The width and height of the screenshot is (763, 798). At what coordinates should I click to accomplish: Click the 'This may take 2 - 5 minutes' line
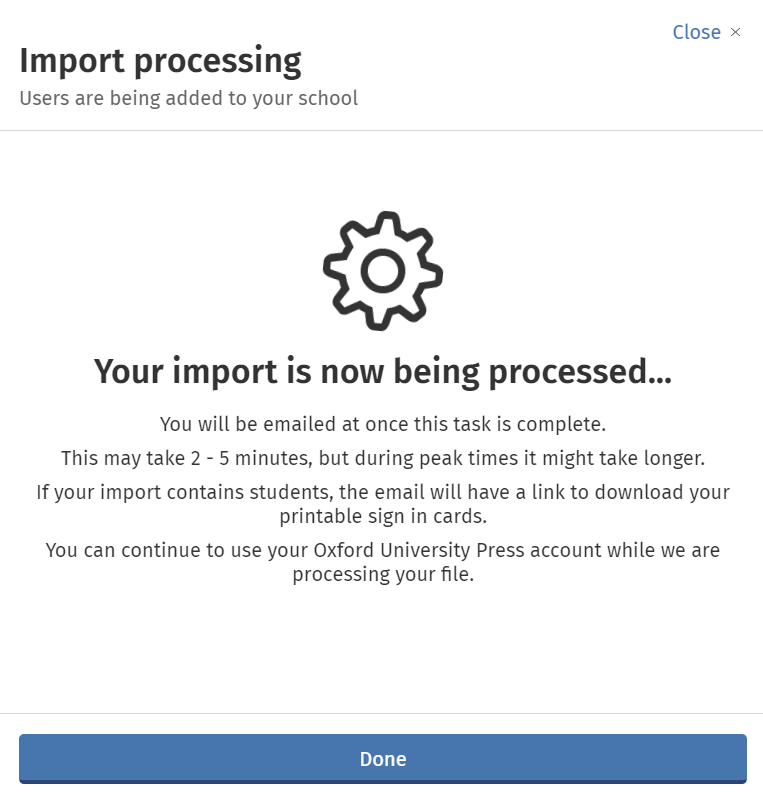(382, 459)
